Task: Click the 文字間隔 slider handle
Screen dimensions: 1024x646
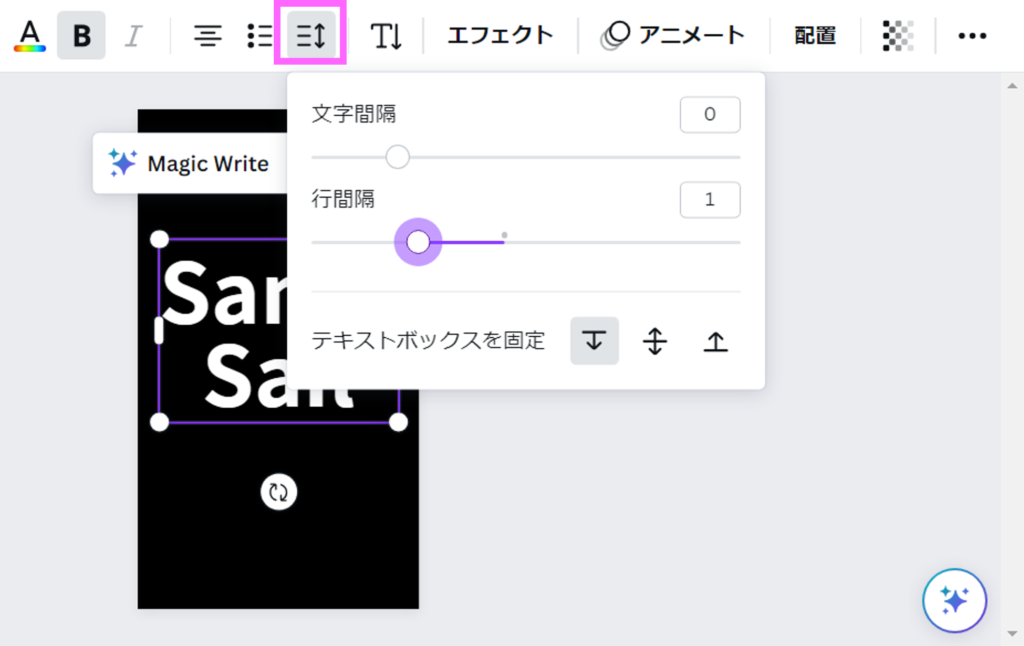Action: pyautogui.click(x=398, y=157)
